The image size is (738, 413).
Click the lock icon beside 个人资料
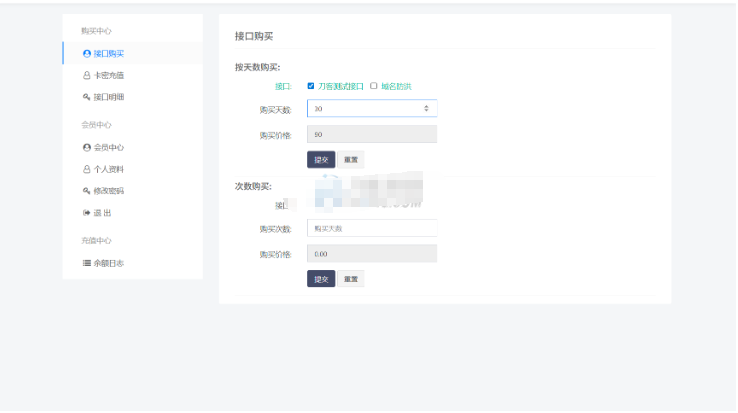coord(87,169)
